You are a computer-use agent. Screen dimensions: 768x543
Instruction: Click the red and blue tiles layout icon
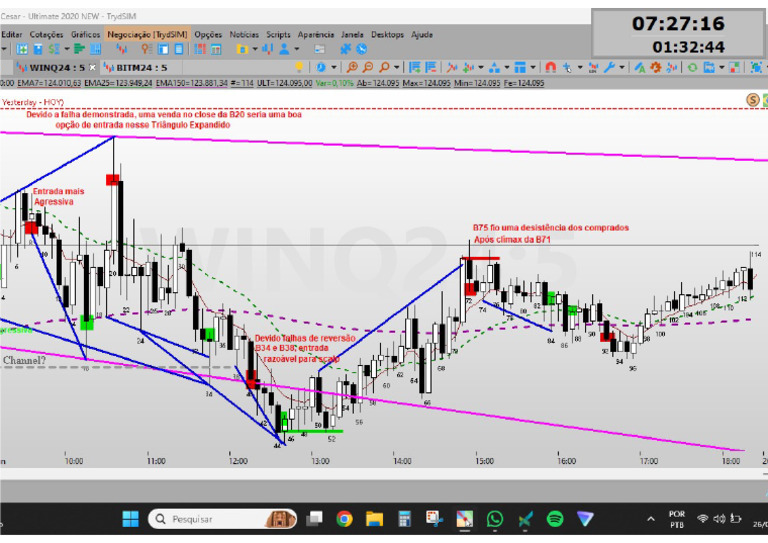[200, 49]
